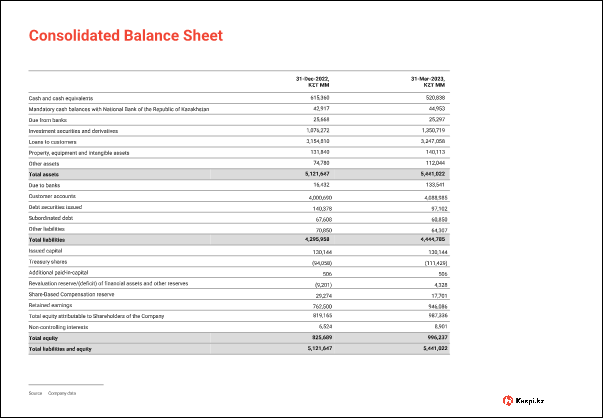
Task: Click the Share-Based Compensation reserve label
Action: (x=73, y=295)
